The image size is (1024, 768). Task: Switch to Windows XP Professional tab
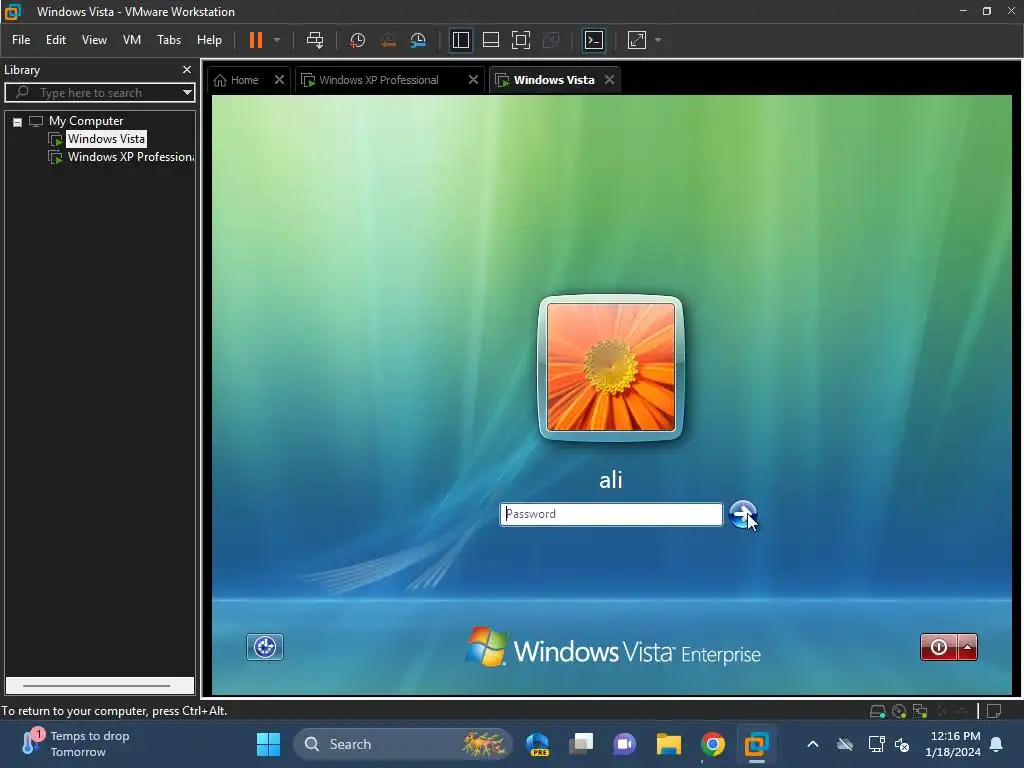[x=379, y=80]
